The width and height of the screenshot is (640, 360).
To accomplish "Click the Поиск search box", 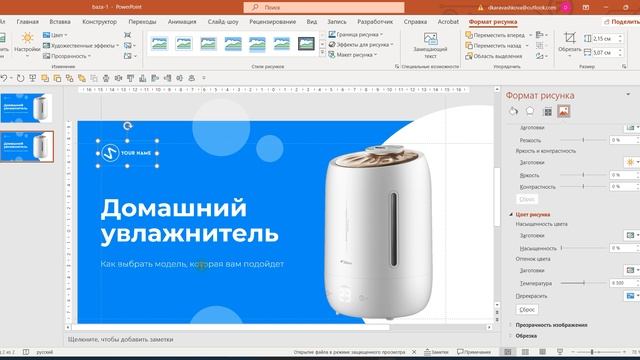I will [324, 7].
